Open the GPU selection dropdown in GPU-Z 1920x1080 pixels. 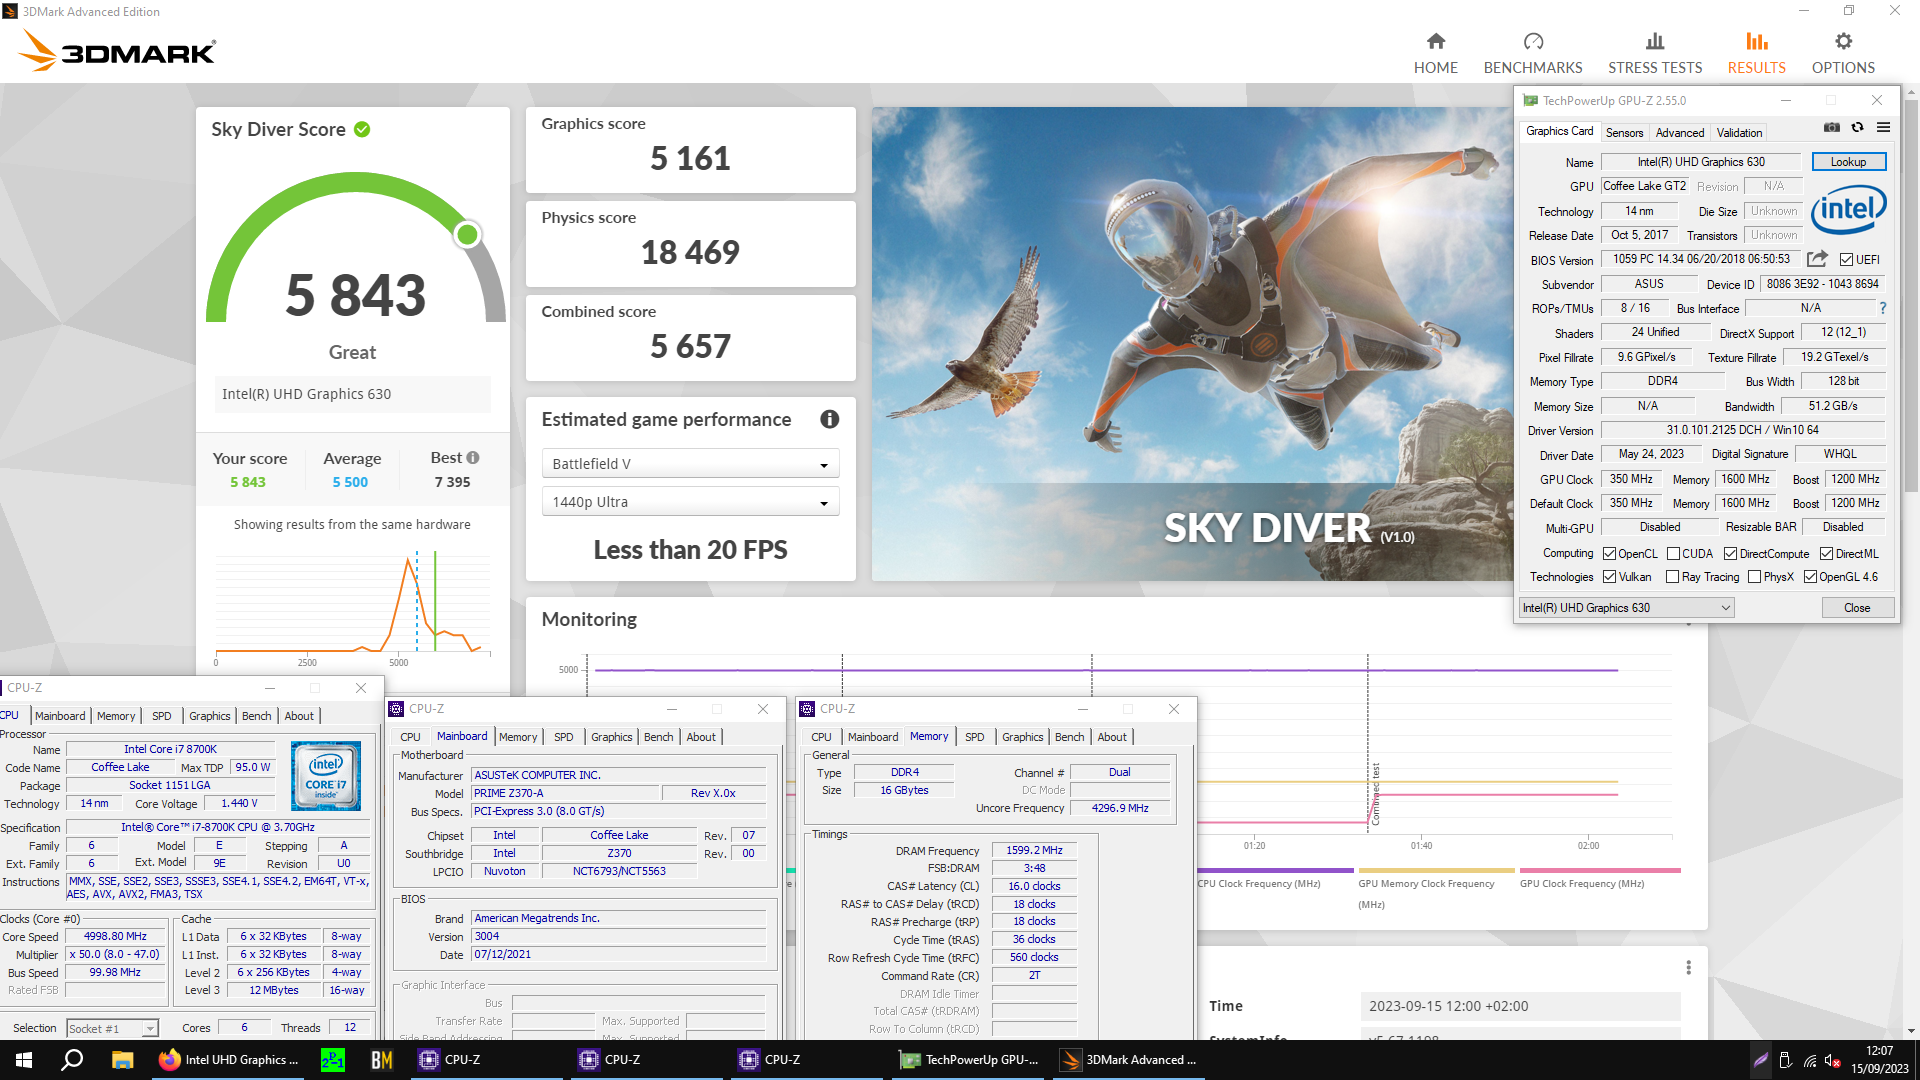tap(1626, 608)
